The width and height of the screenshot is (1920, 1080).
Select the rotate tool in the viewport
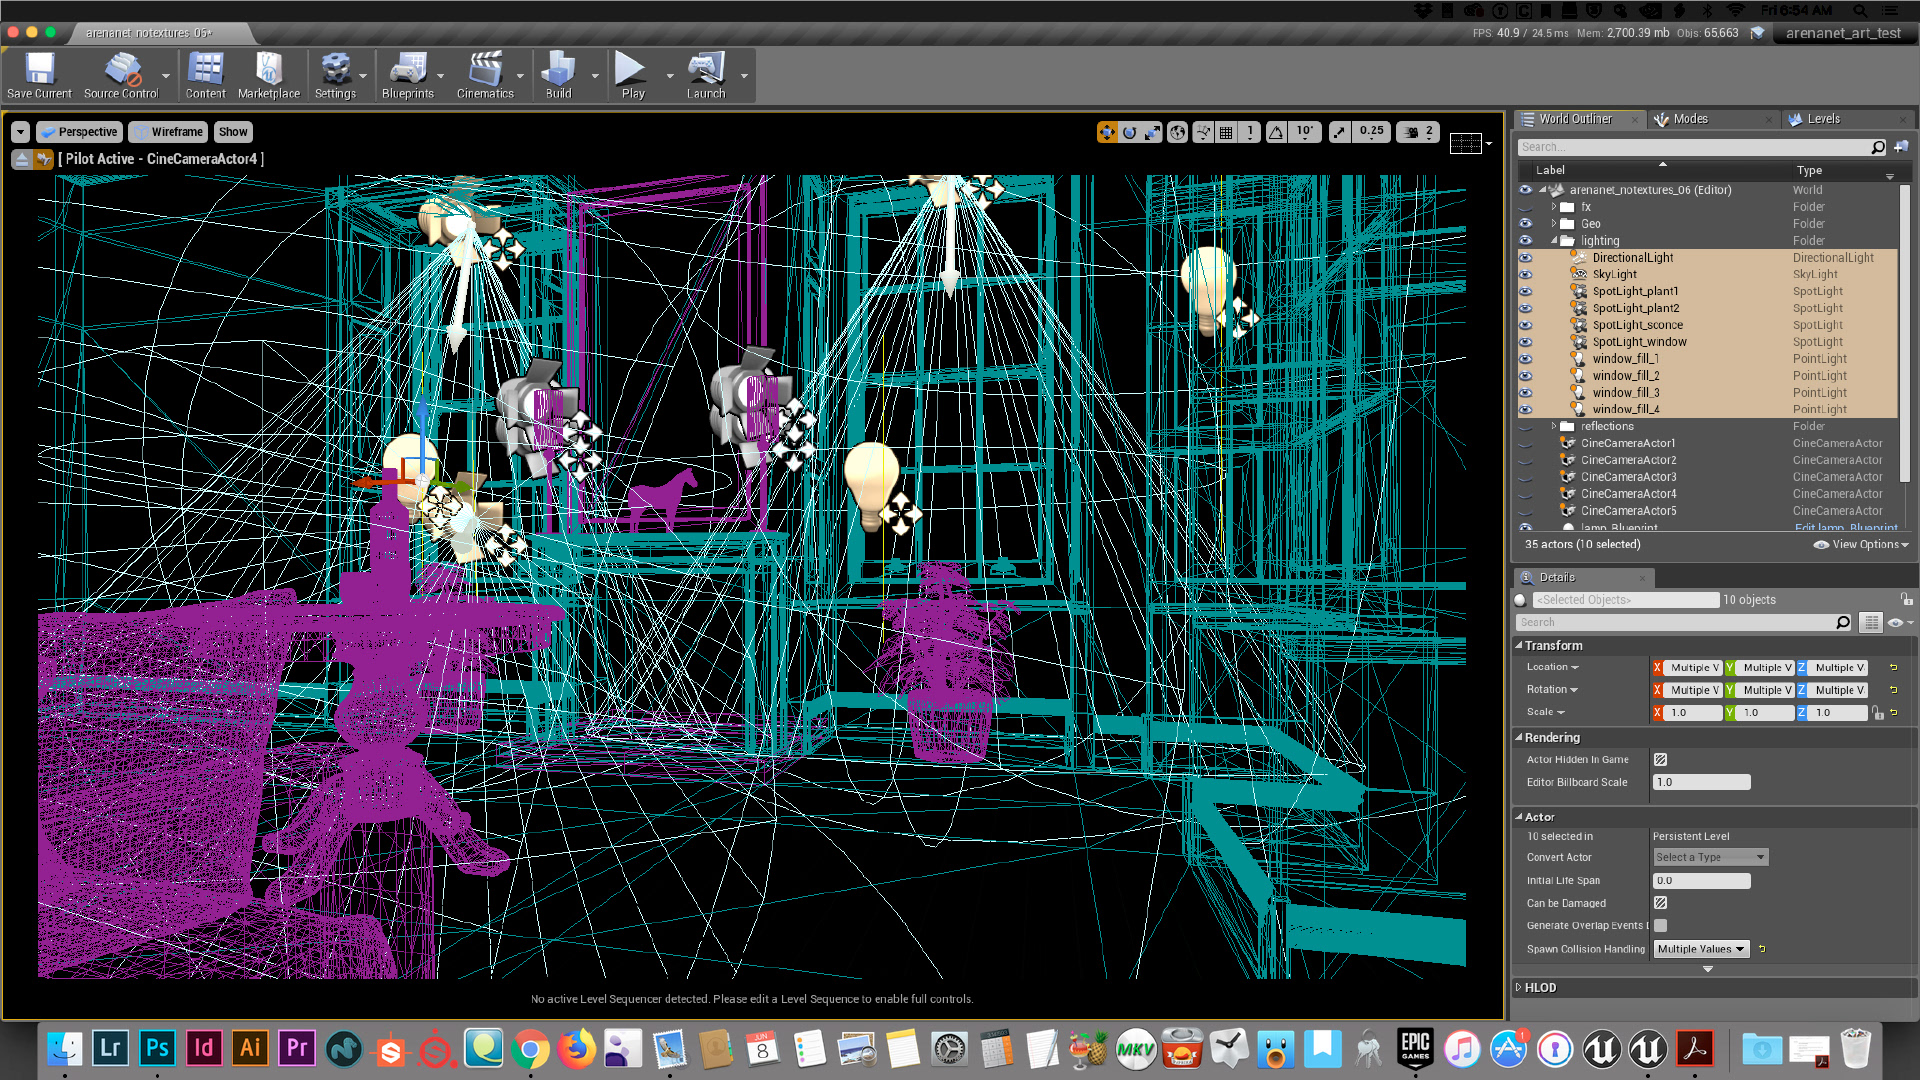tap(1130, 132)
